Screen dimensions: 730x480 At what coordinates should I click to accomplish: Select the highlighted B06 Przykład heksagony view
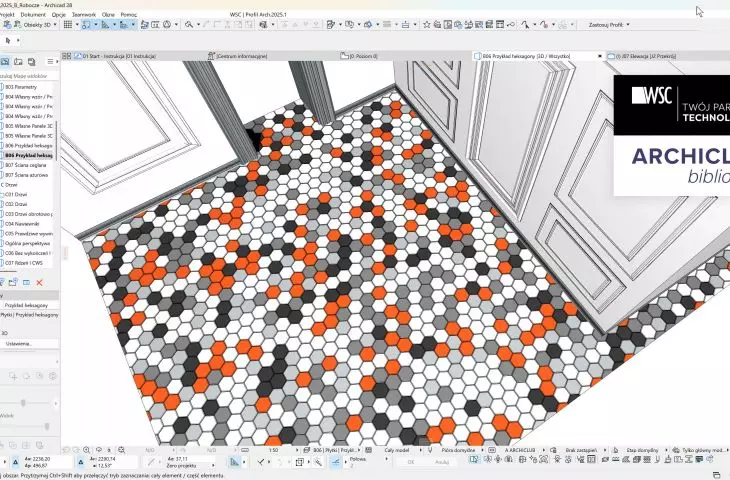[28, 155]
